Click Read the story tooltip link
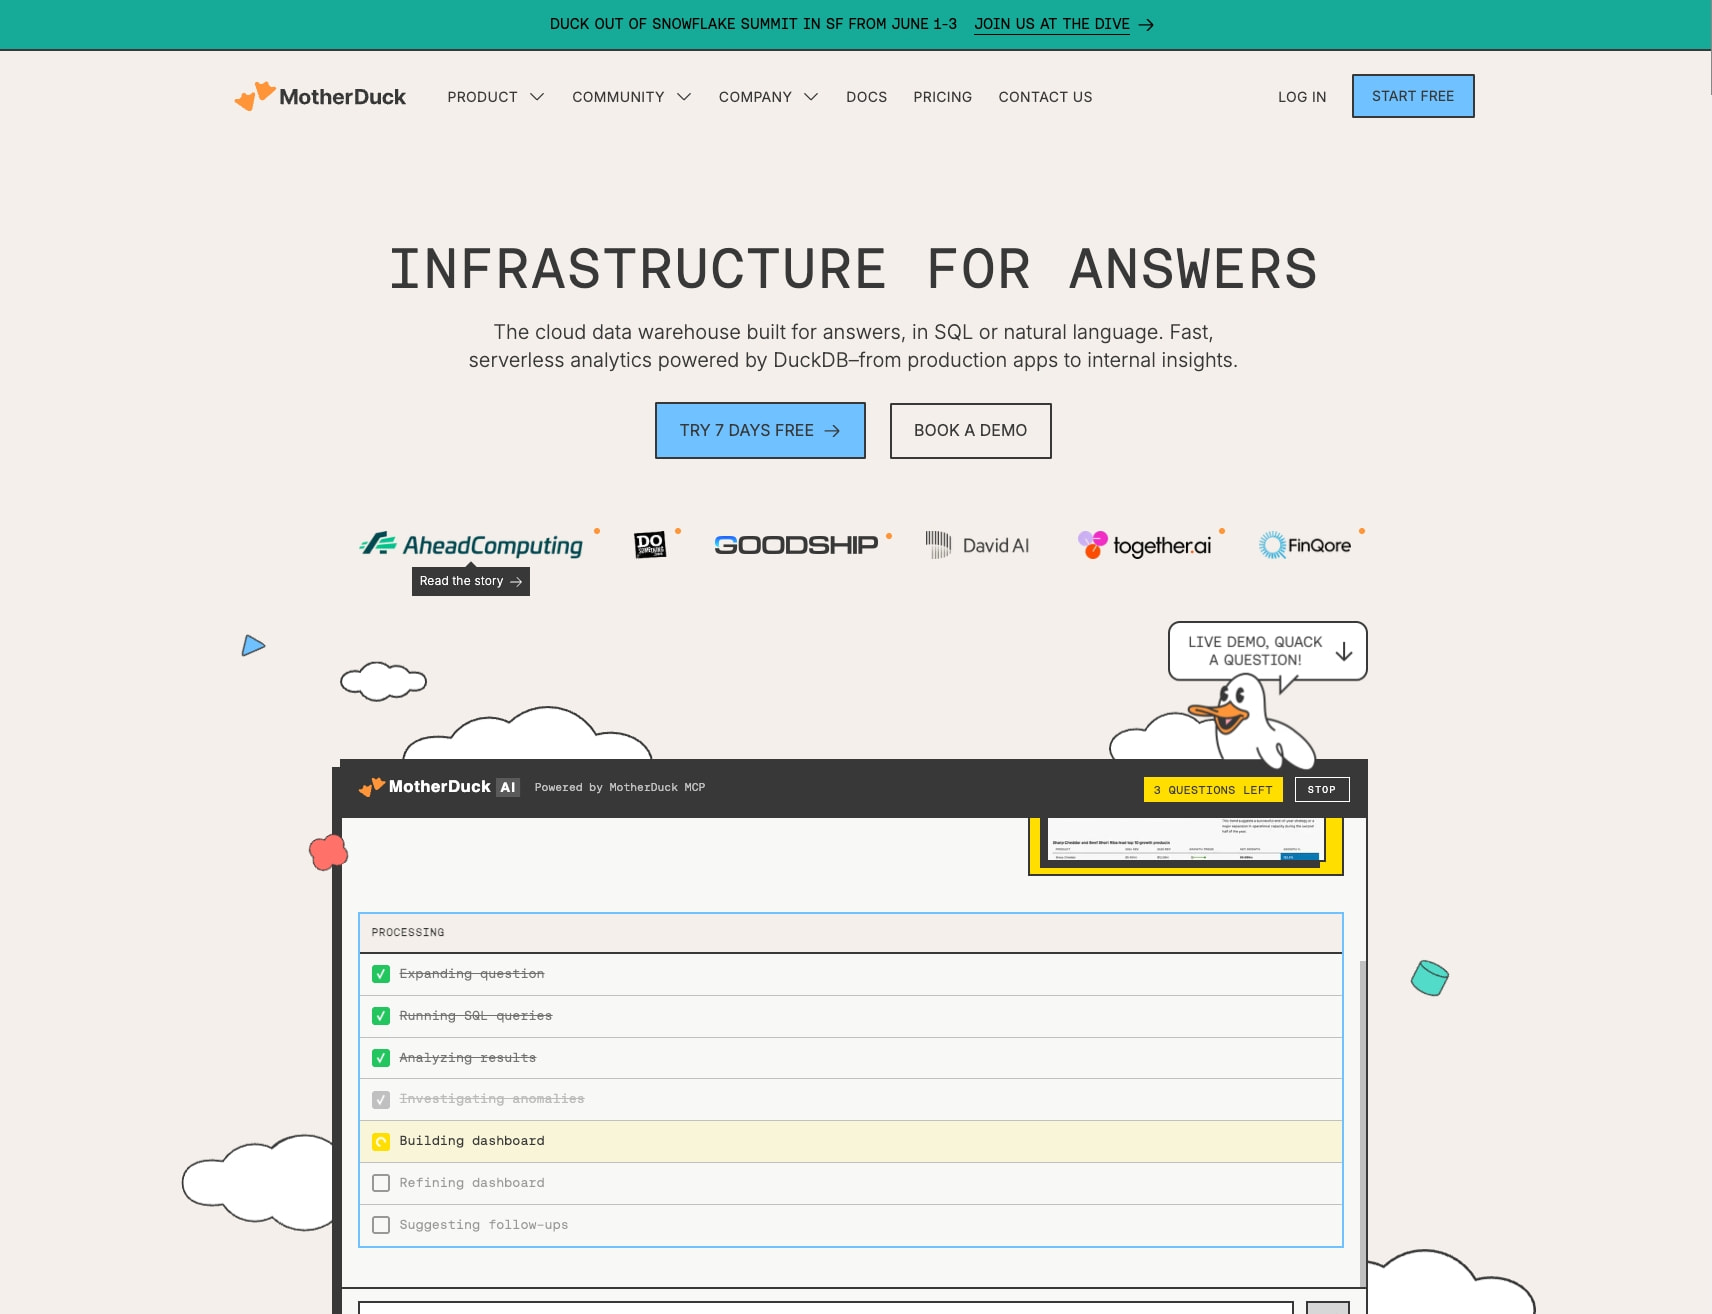Viewport: 1712px width, 1314px height. [471, 581]
